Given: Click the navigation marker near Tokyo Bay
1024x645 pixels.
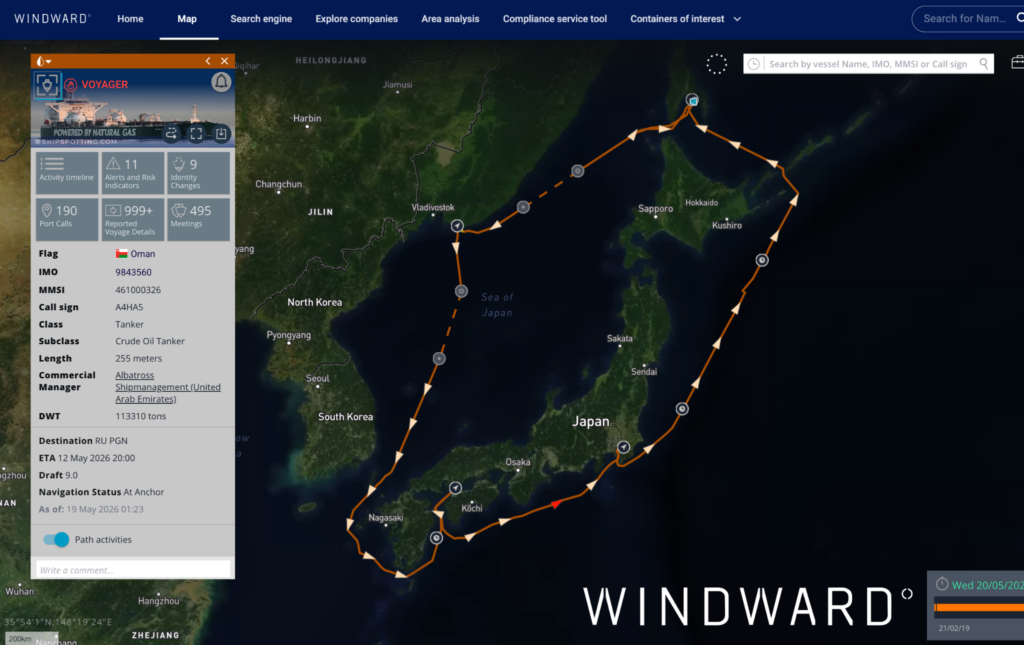Looking at the screenshot, I should 624,447.
